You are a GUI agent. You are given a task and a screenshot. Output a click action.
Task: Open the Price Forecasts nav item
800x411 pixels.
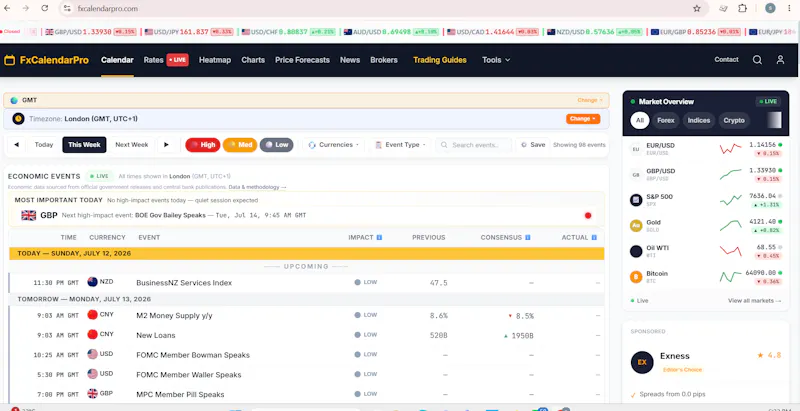coord(303,60)
